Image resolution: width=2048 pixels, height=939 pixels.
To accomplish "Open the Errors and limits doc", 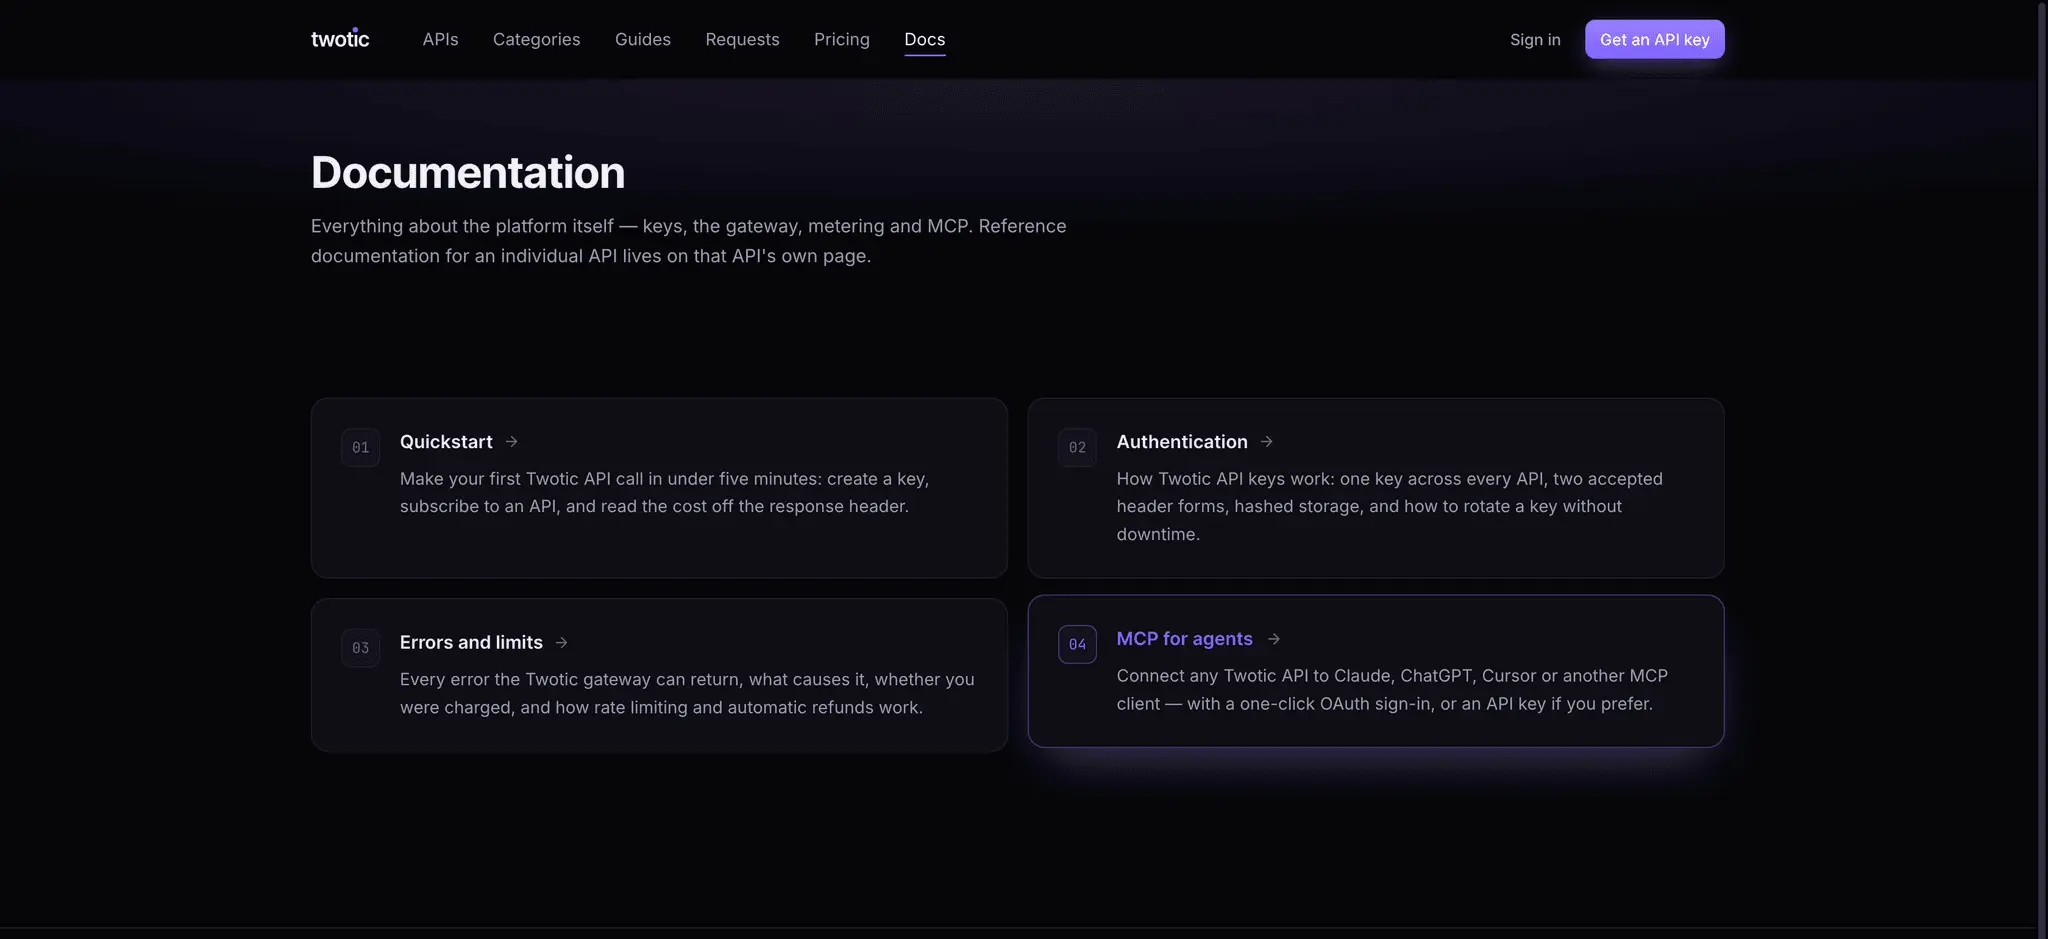I will click(471, 642).
